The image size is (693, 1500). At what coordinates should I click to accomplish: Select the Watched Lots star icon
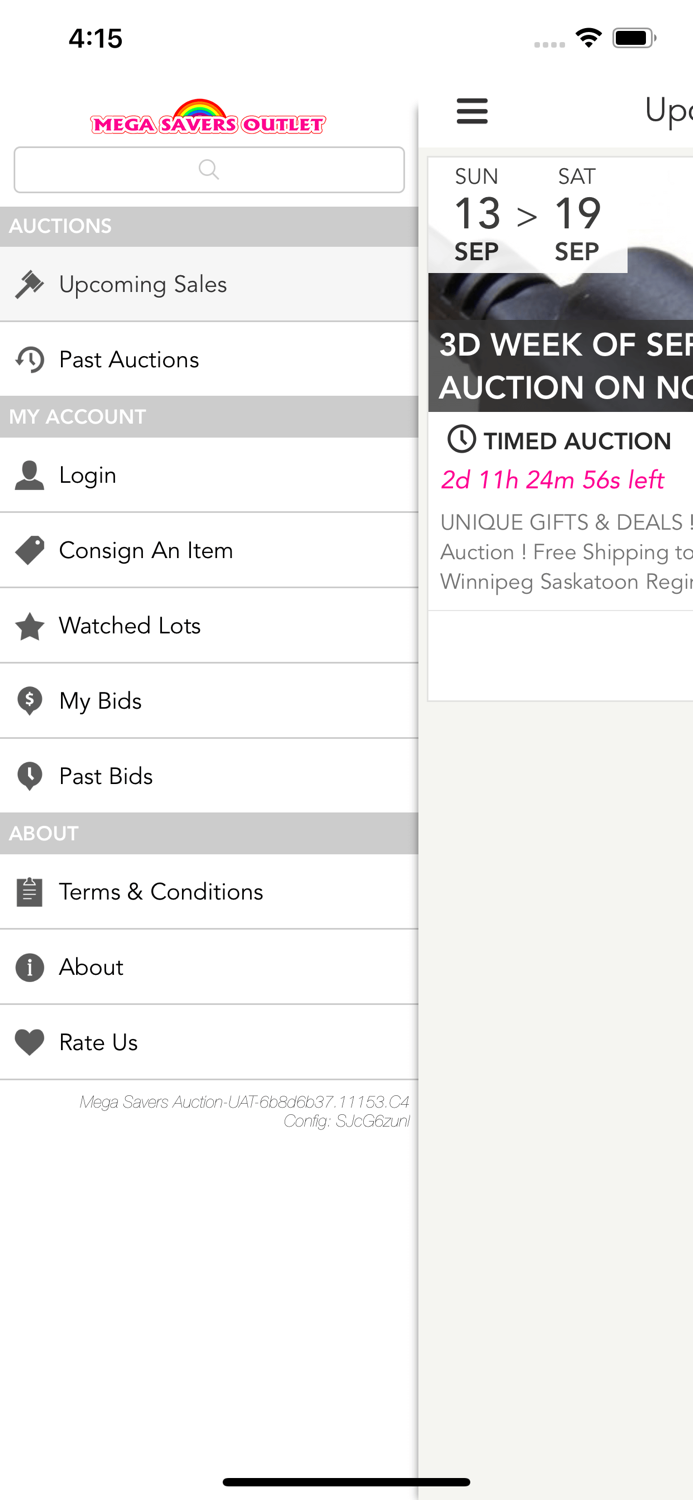[x=30, y=625]
